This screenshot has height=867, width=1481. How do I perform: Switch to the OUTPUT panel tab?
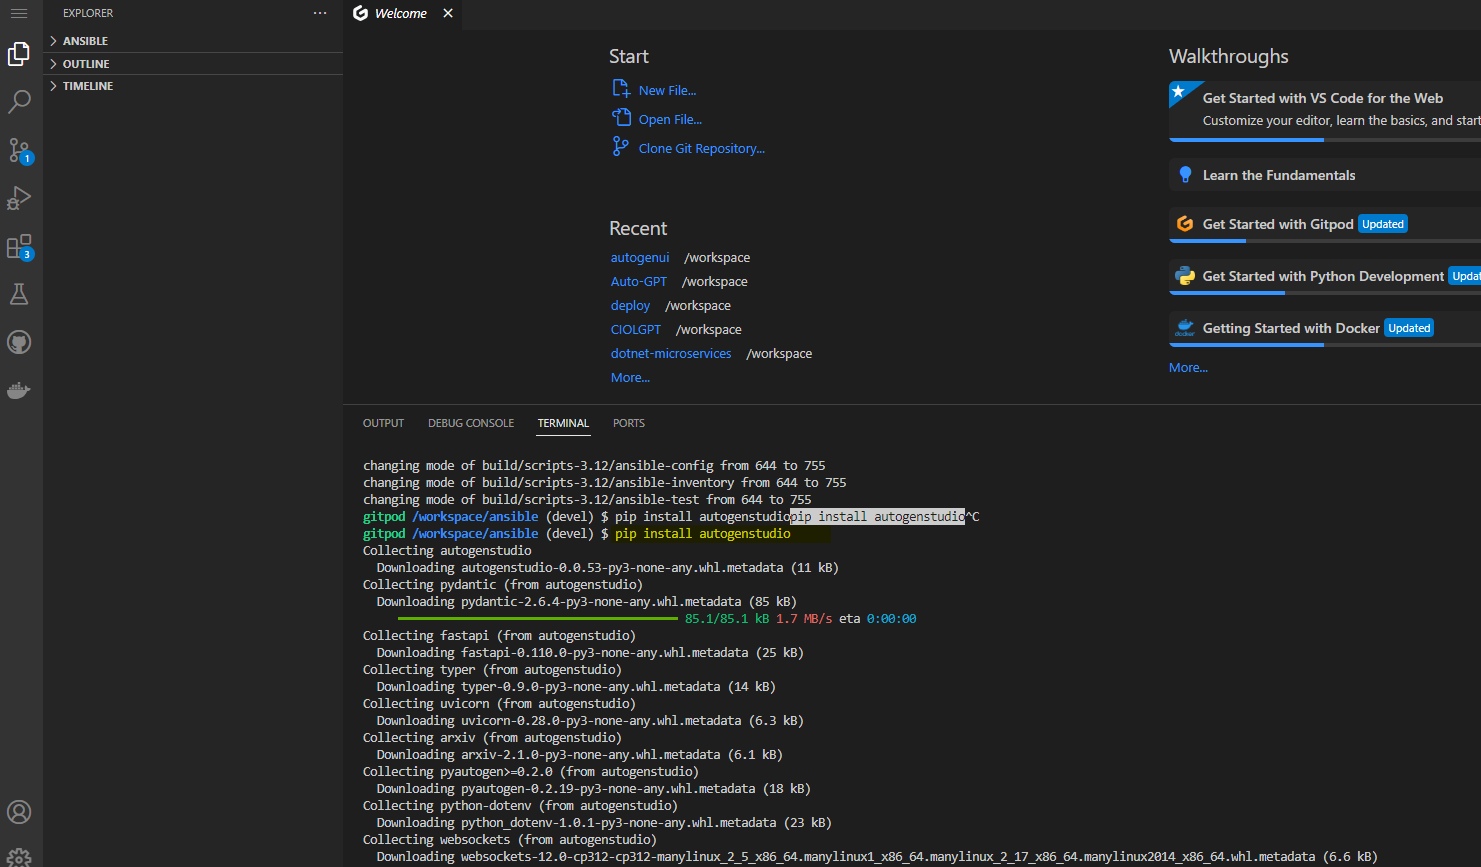click(383, 423)
